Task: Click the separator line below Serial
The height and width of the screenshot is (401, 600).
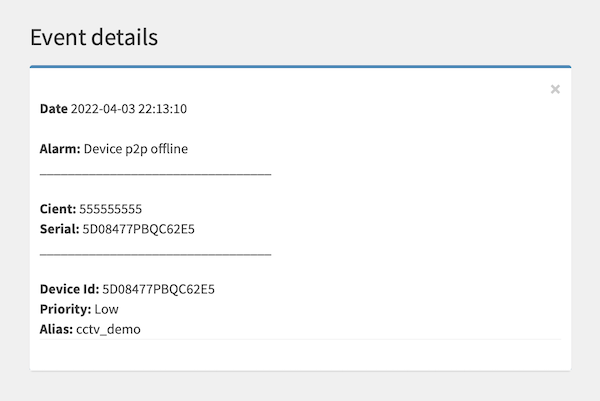Action: (x=155, y=254)
